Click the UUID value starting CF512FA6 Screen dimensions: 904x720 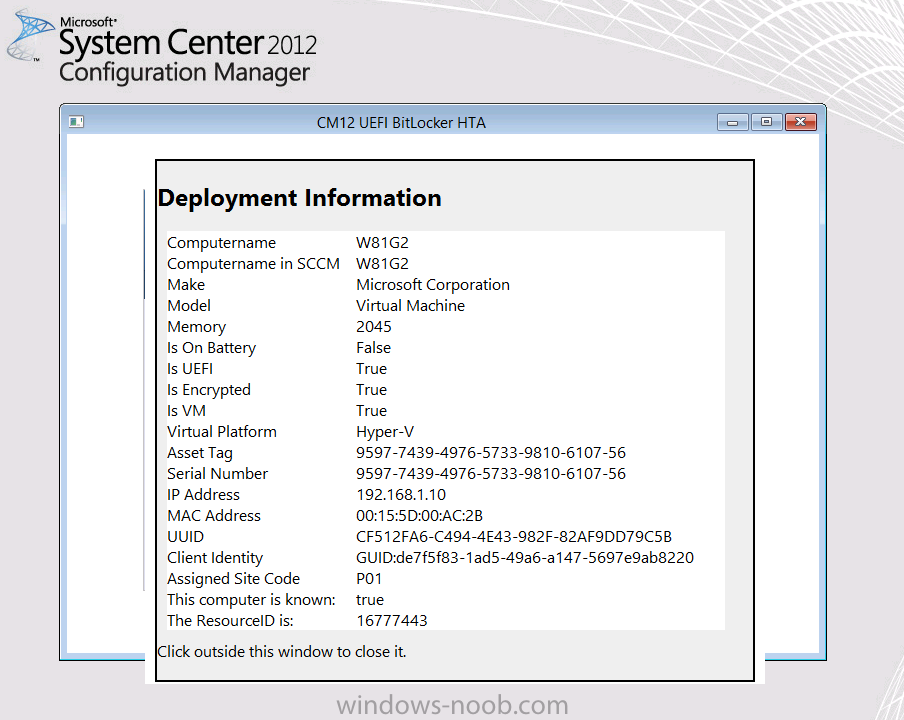coord(514,537)
